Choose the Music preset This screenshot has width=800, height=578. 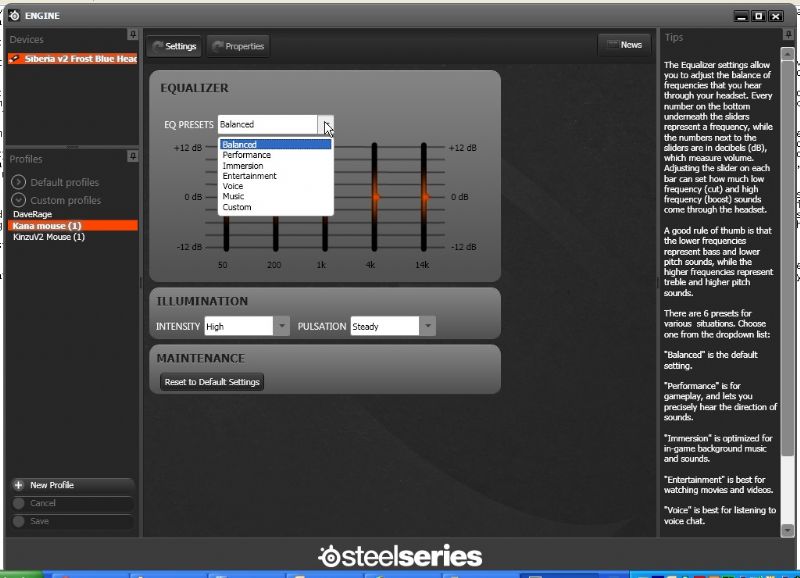(x=276, y=196)
